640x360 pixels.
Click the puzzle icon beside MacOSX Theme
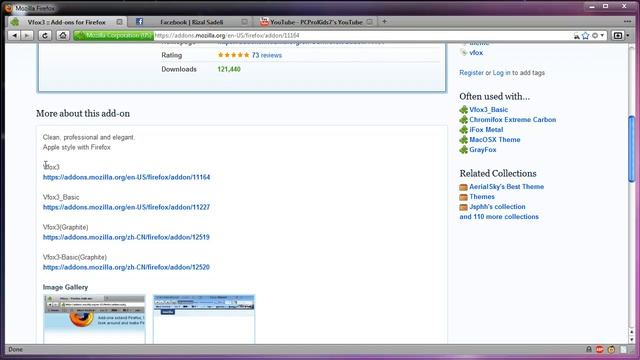463,140
